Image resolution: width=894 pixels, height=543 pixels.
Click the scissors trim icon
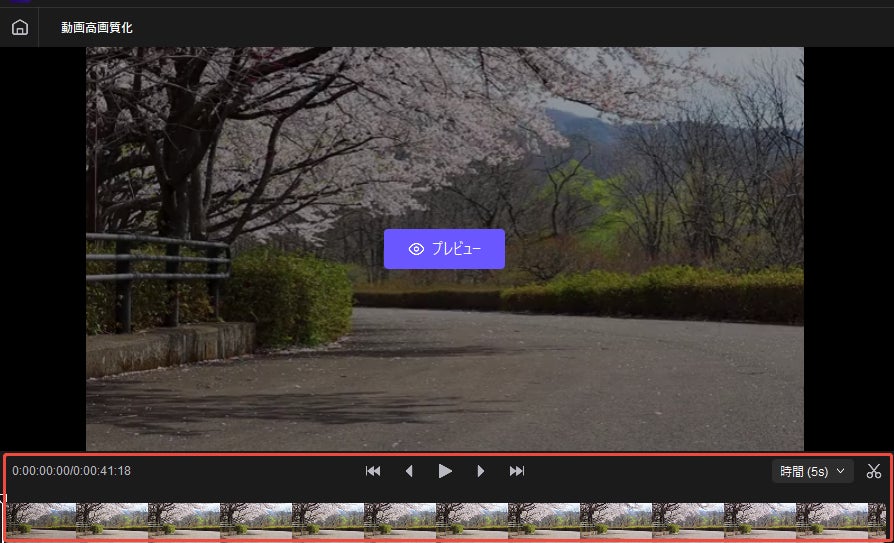[873, 471]
